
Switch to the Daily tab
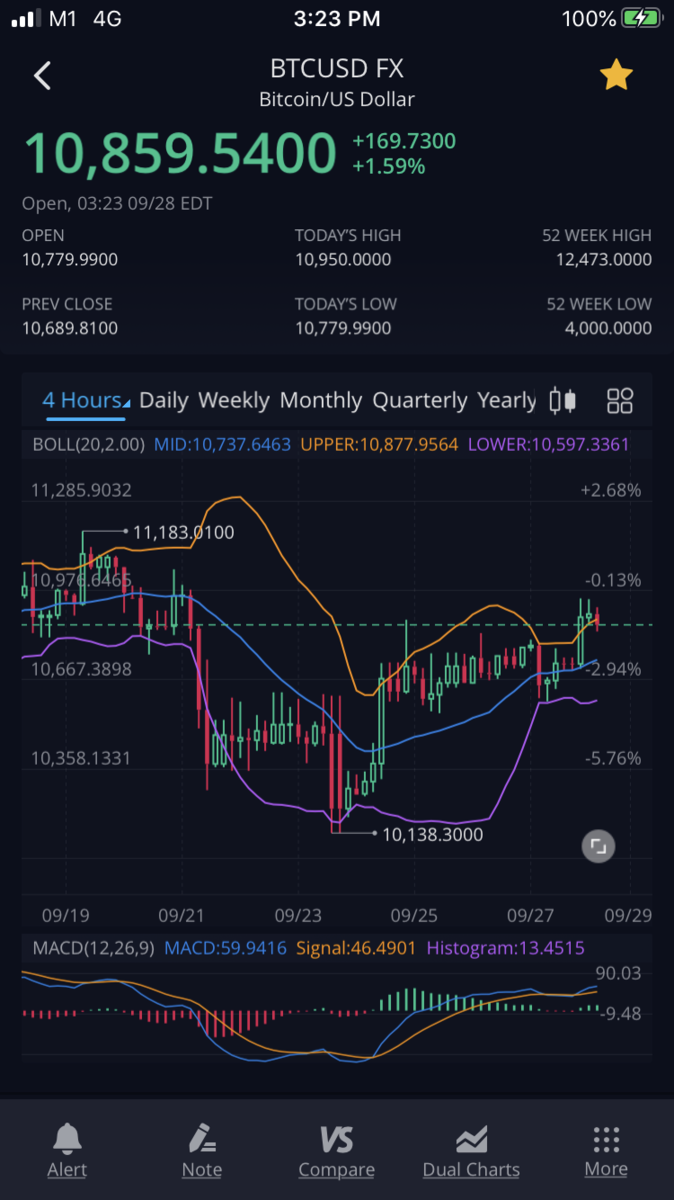coord(164,401)
